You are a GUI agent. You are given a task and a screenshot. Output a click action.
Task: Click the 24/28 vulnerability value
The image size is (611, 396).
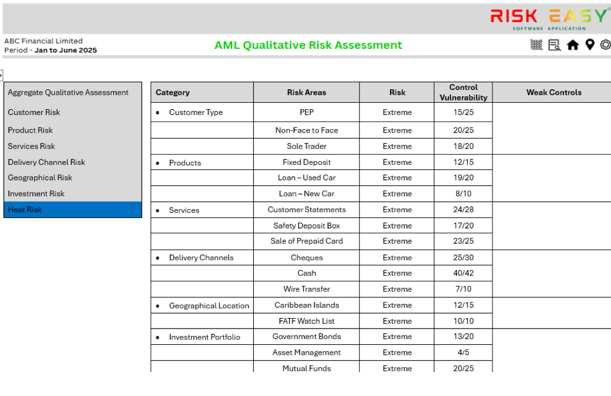point(463,210)
